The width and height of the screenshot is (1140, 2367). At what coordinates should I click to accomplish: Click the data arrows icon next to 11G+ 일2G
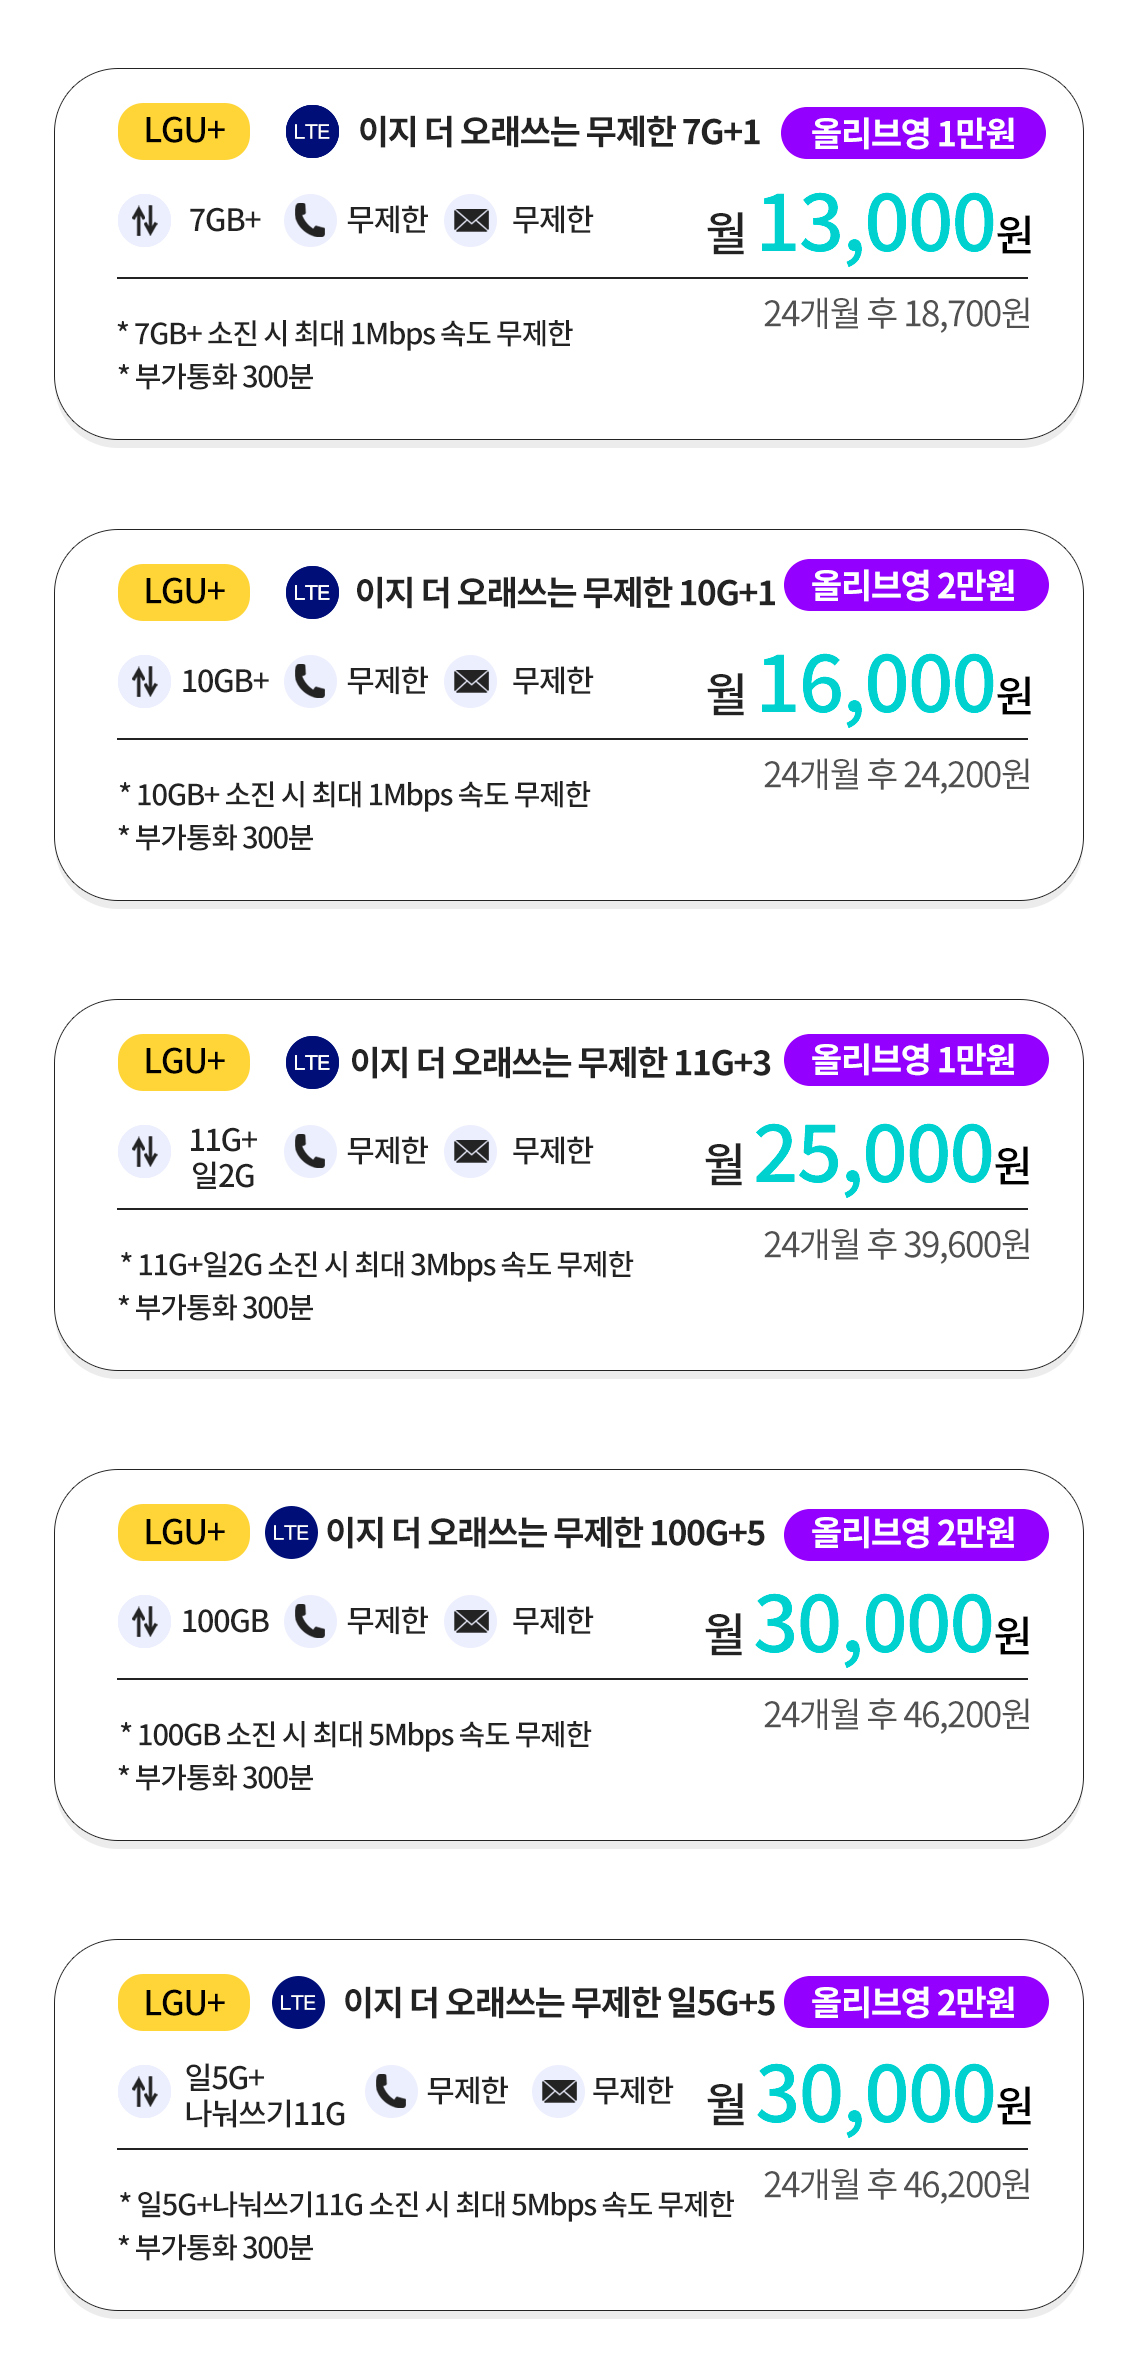click(x=145, y=1151)
